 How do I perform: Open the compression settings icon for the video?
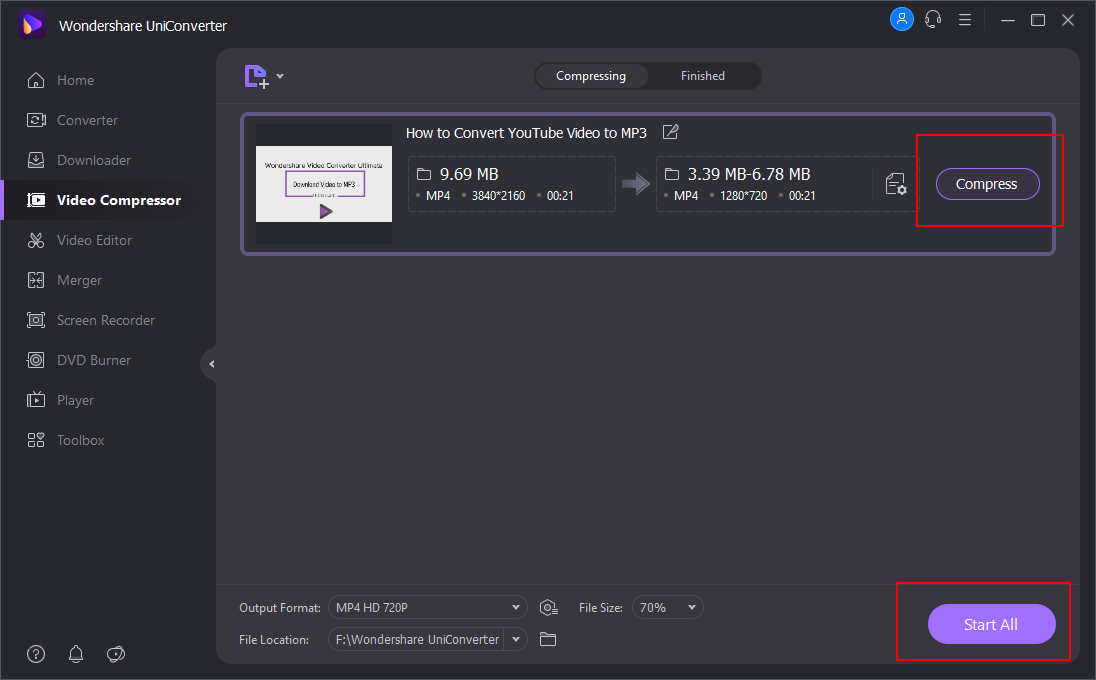(896, 184)
